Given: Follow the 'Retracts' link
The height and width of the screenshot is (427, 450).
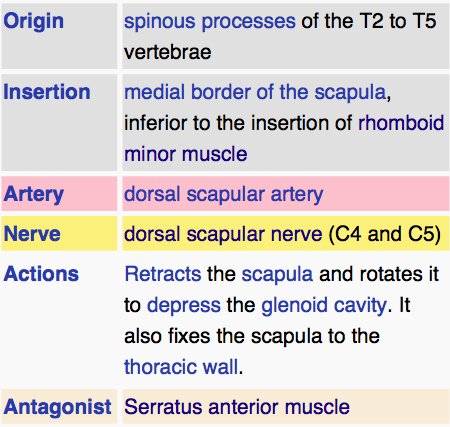Looking at the screenshot, I should [163, 274].
